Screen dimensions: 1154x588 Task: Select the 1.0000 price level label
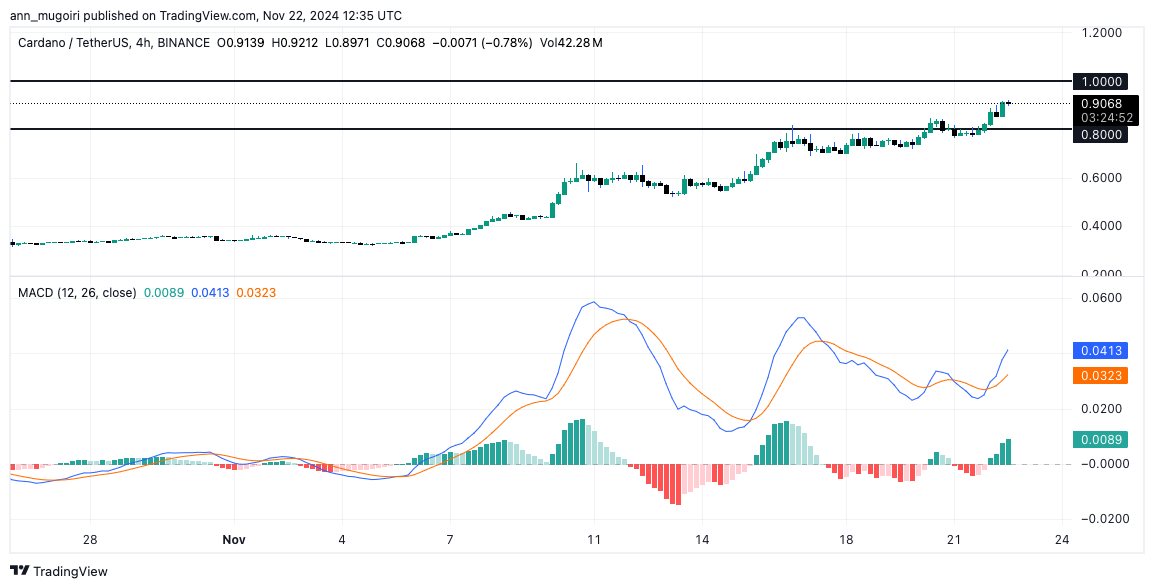(1100, 82)
